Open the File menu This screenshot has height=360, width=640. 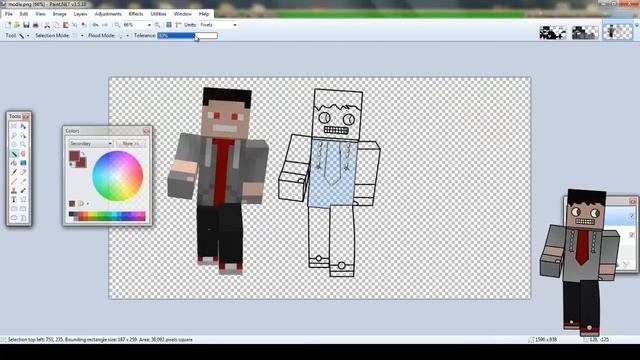click(x=9, y=14)
